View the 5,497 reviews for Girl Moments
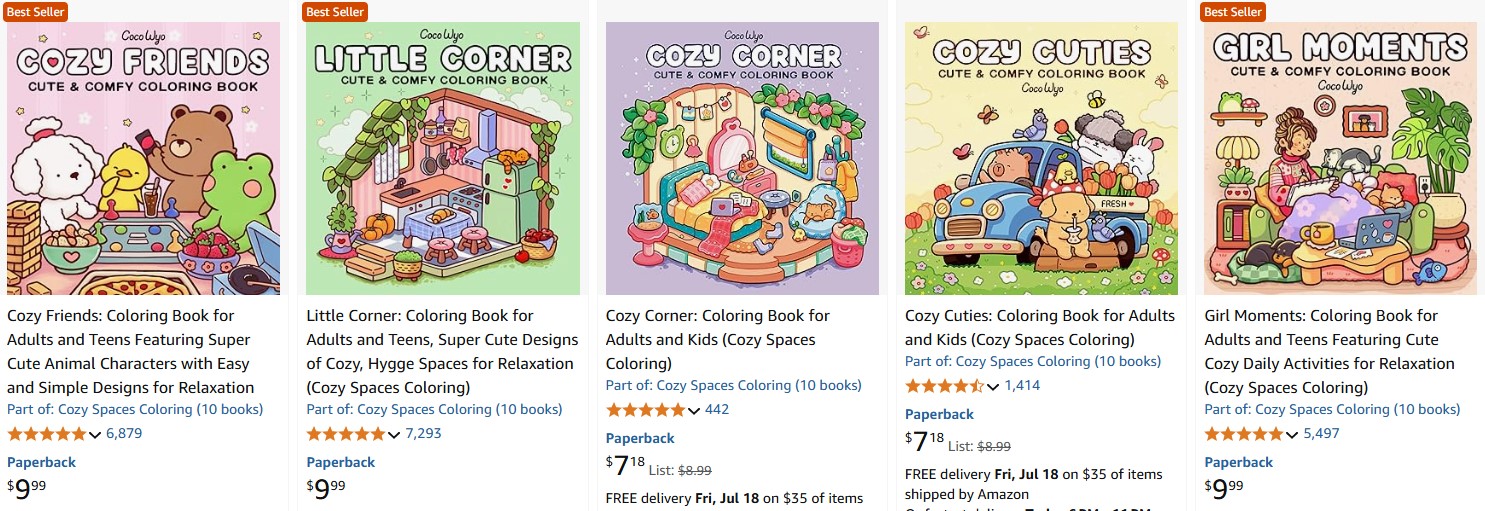 coord(1321,434)
